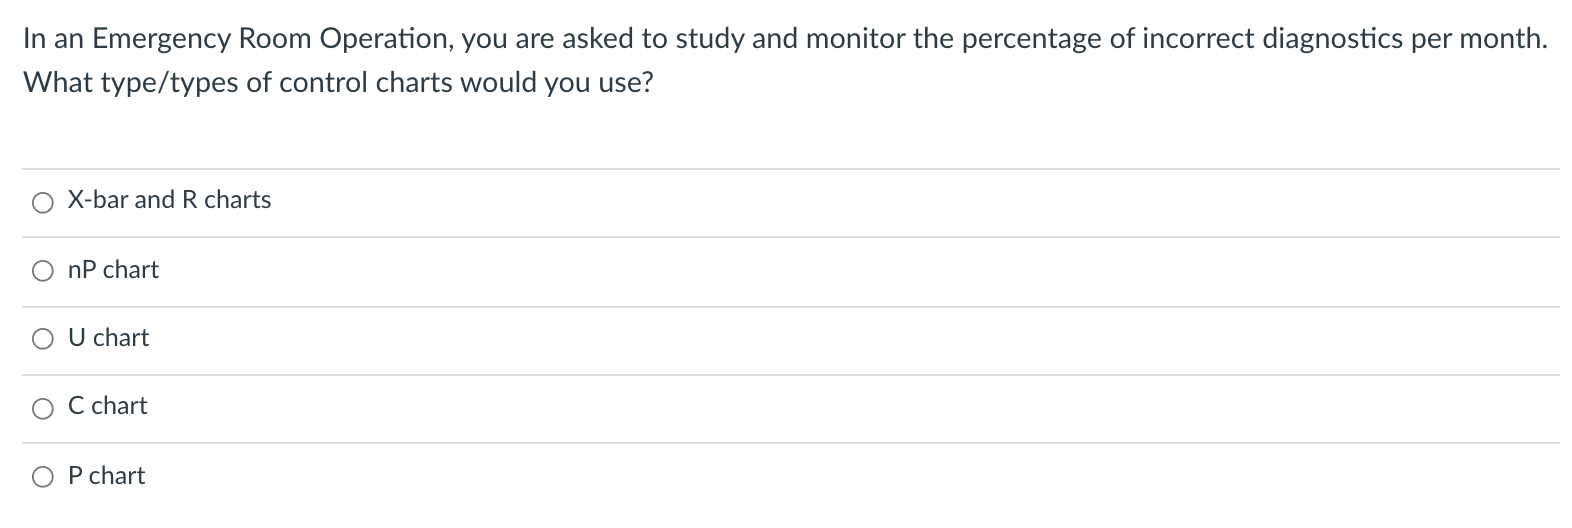Screen dimensions: 1572x528
Task: Click the word "use?" ending the question
Action: point(626,82)
